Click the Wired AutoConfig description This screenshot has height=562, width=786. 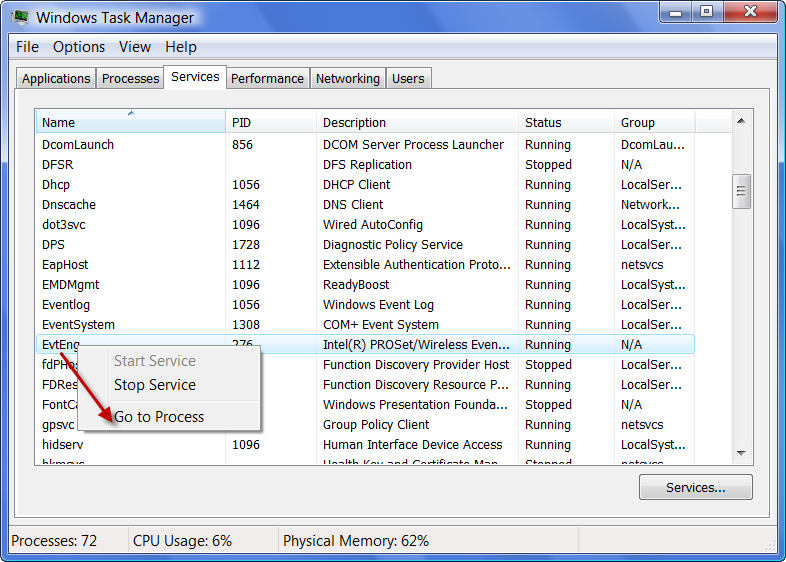[x=372, y=225]
